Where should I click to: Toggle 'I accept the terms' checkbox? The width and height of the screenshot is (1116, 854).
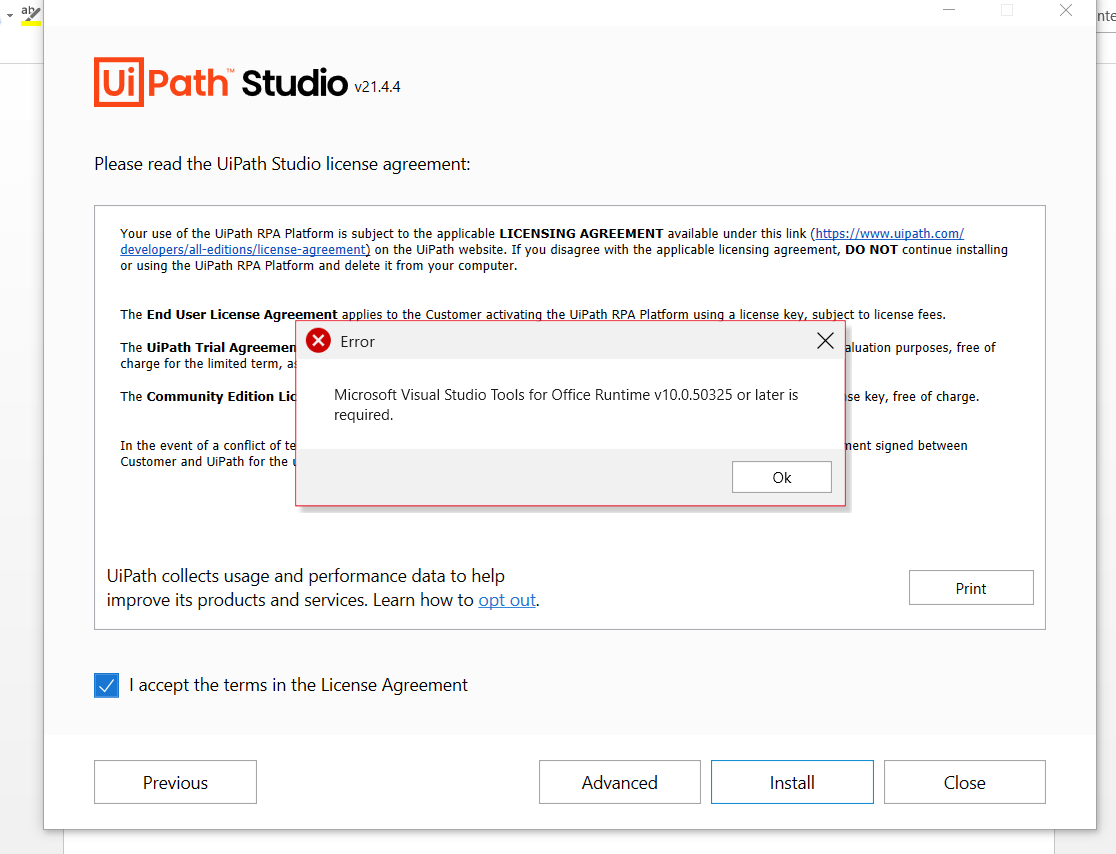pyautogui.click(x=106, y=685)
